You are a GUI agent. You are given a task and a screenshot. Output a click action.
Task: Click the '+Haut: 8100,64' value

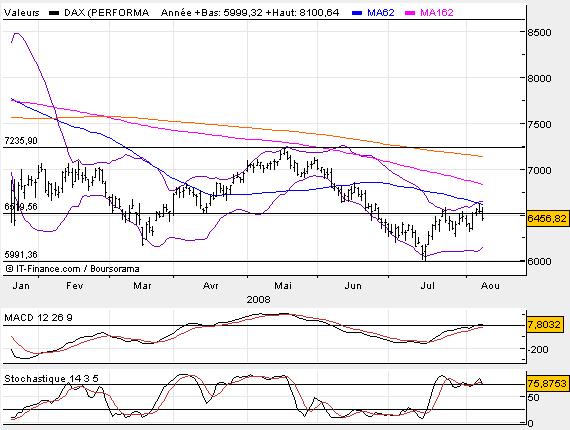click(x=302, y=13)
